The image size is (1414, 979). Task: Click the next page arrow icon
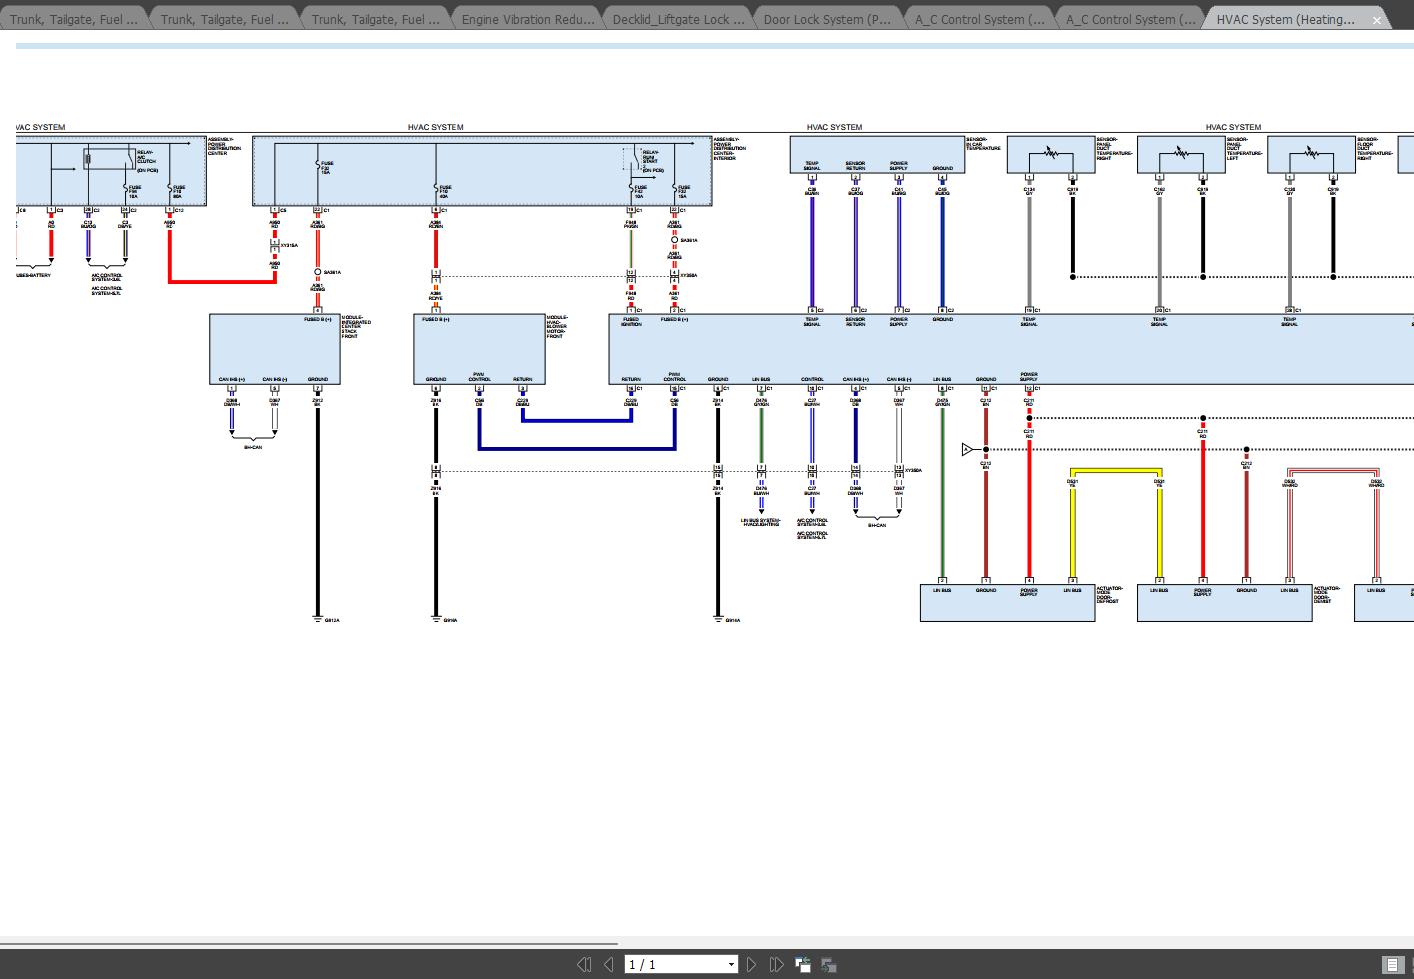751,964
